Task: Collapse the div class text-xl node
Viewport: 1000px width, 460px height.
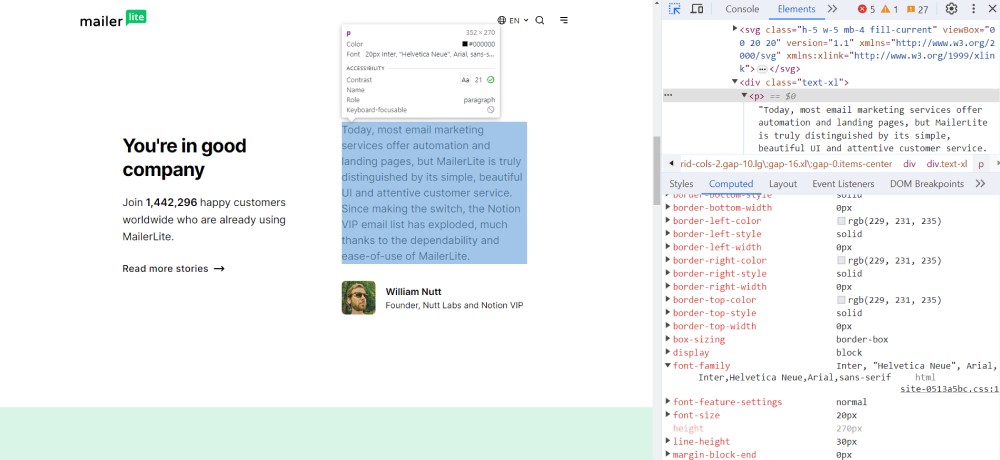Action: 735,82
